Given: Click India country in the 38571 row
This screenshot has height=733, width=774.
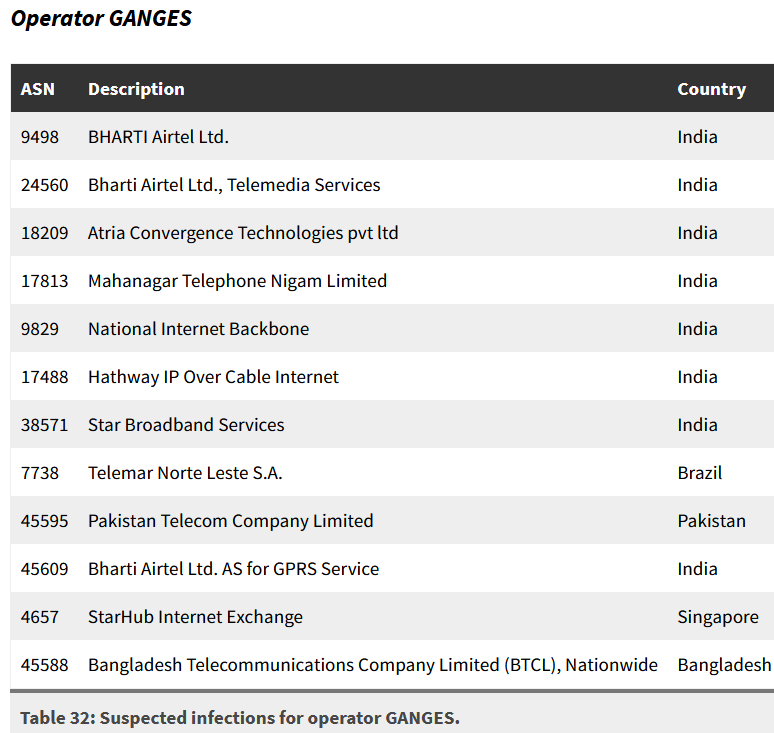Looking at the screenshot, I should tap(697, 424).
